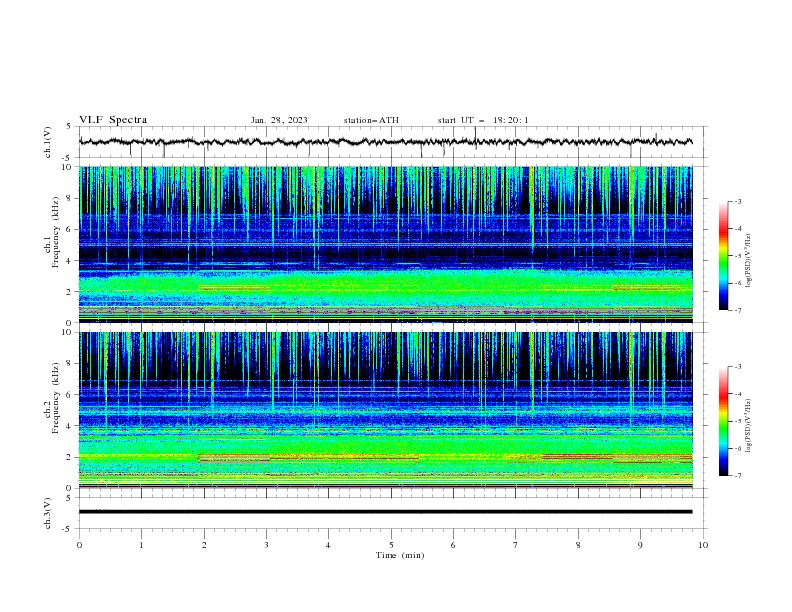Click the ch.1 voltage waveform trace
This screenshot has width=792, height=612.
(x=386, y=142)
